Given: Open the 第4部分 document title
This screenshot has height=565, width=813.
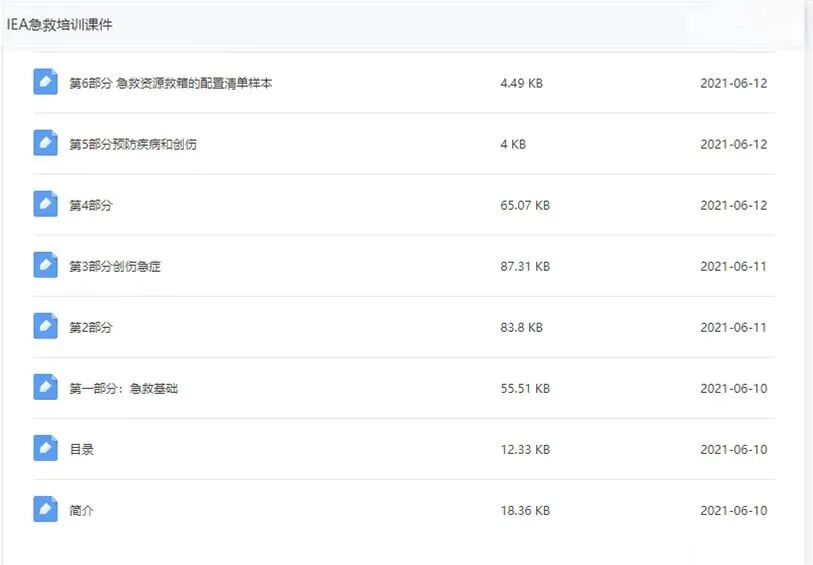Looking at the screenshot, I should [x=91, y=206].
